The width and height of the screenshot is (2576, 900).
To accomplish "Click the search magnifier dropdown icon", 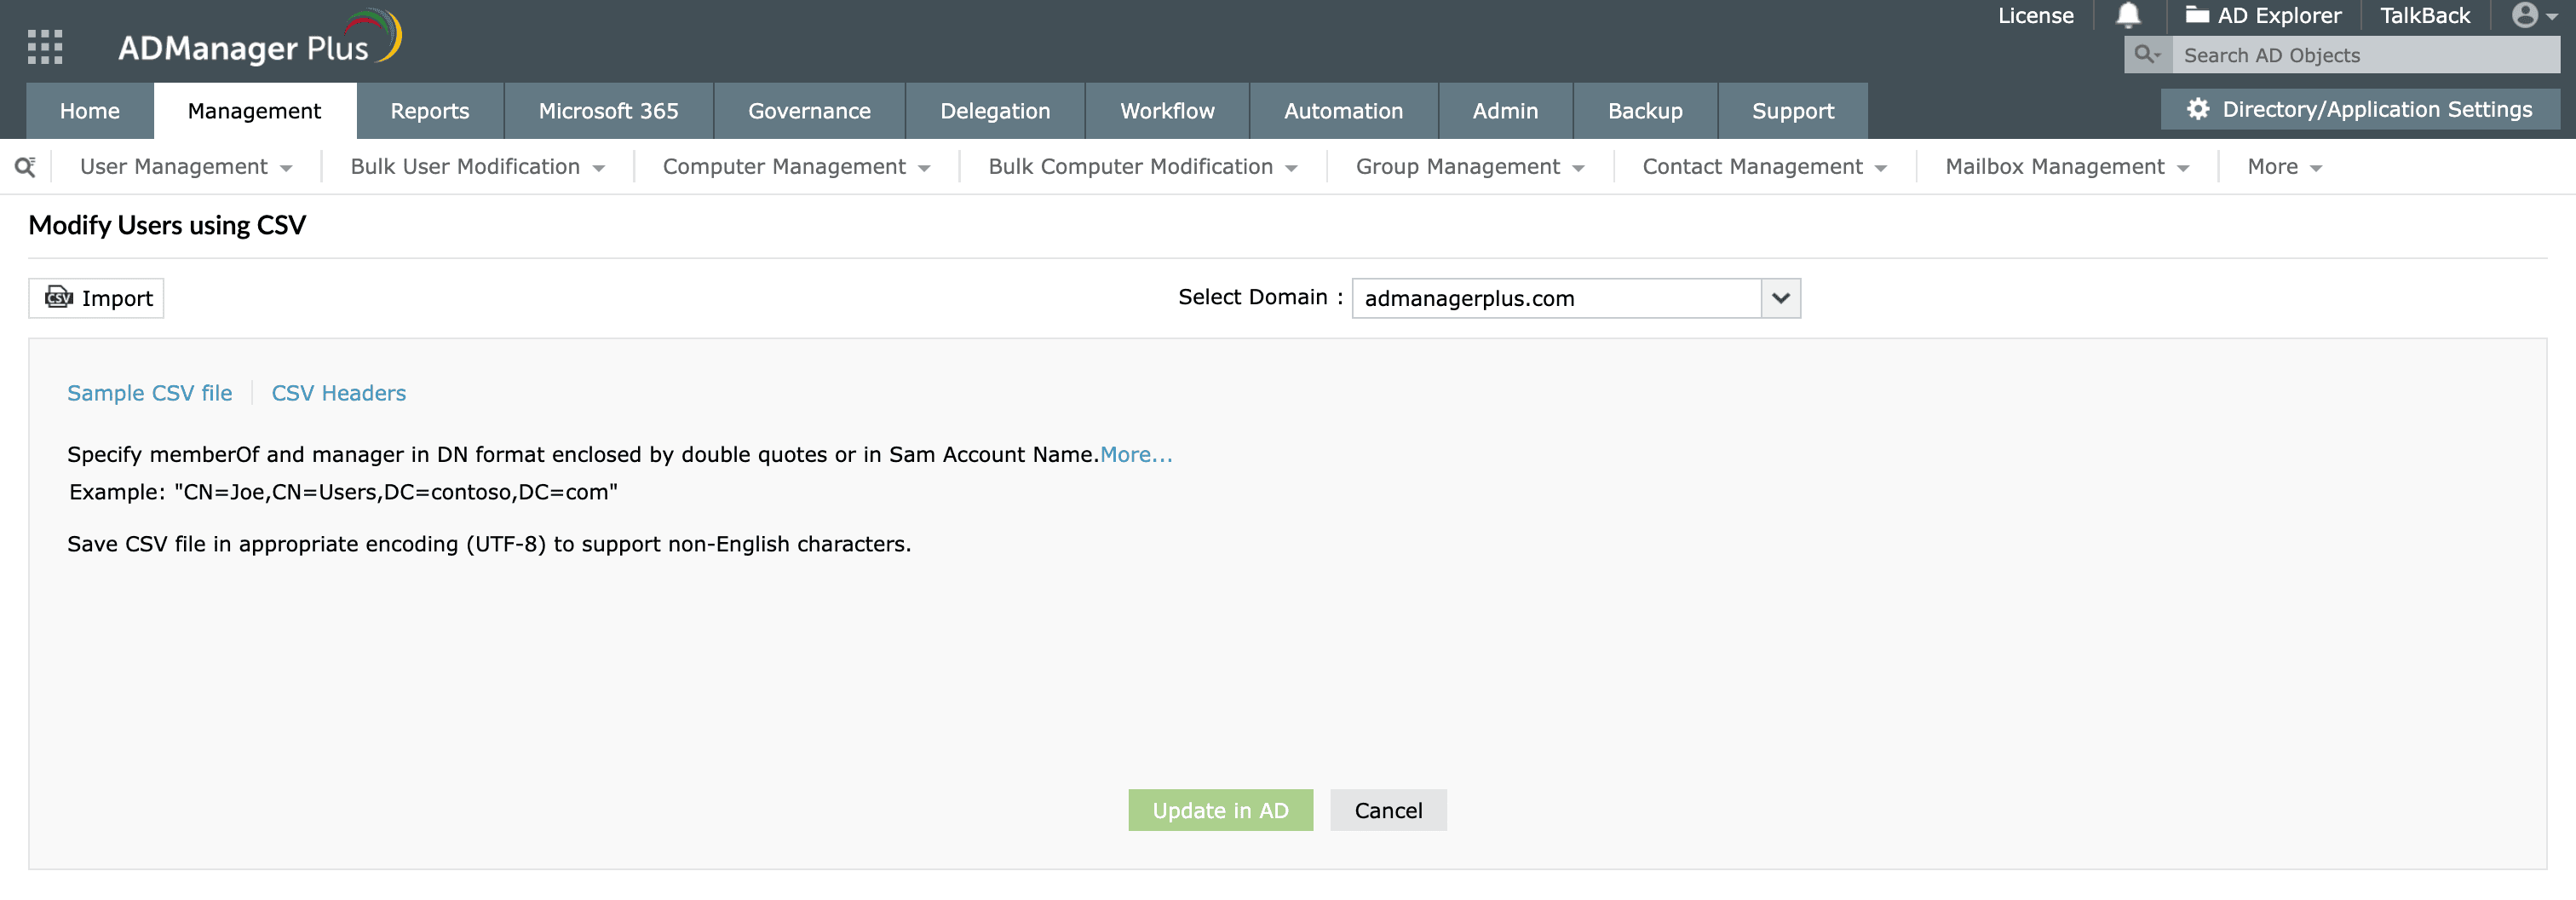I will pyautogui.click(x=2147, y=55).
